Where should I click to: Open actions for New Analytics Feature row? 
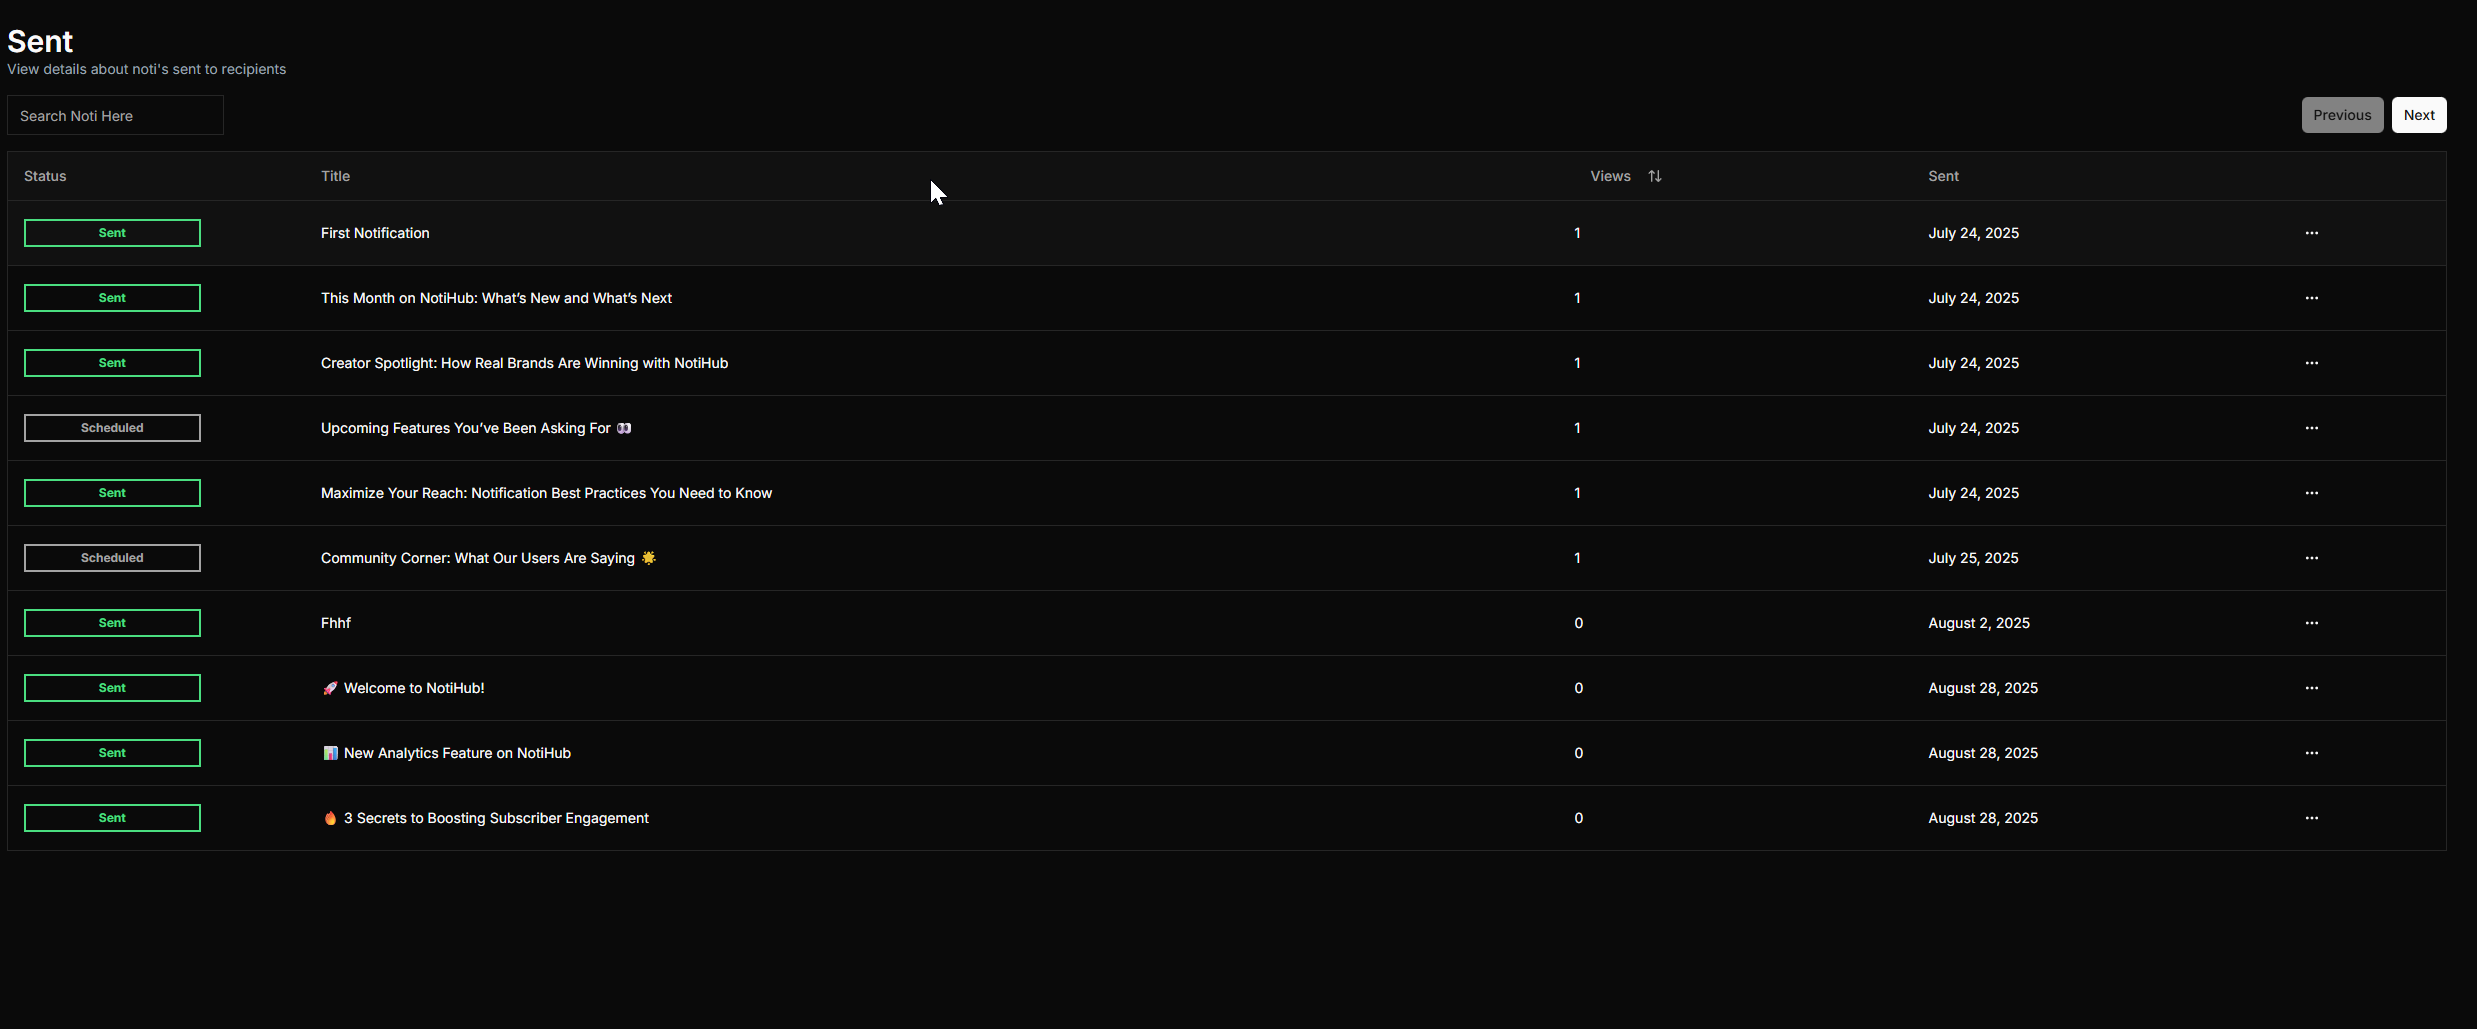click(x=2311, y=753)
